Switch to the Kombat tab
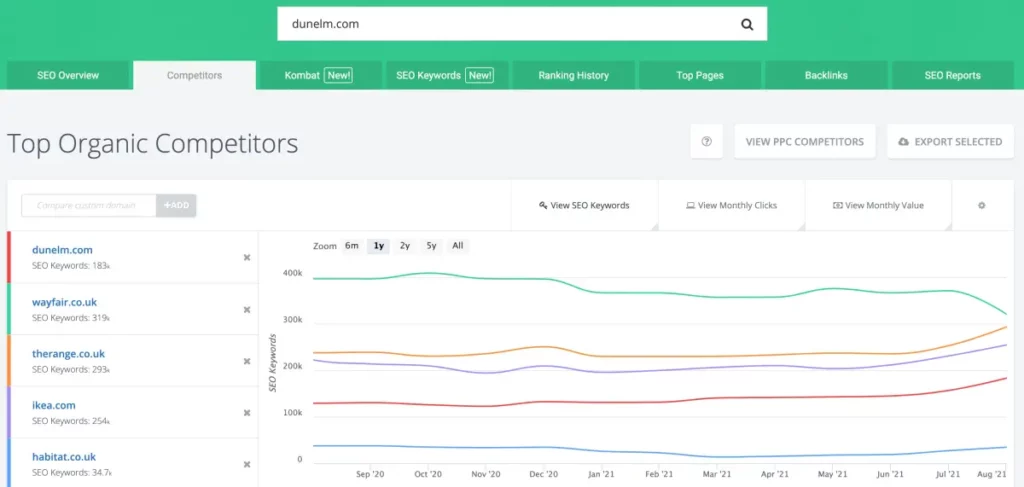 (321, 75)
